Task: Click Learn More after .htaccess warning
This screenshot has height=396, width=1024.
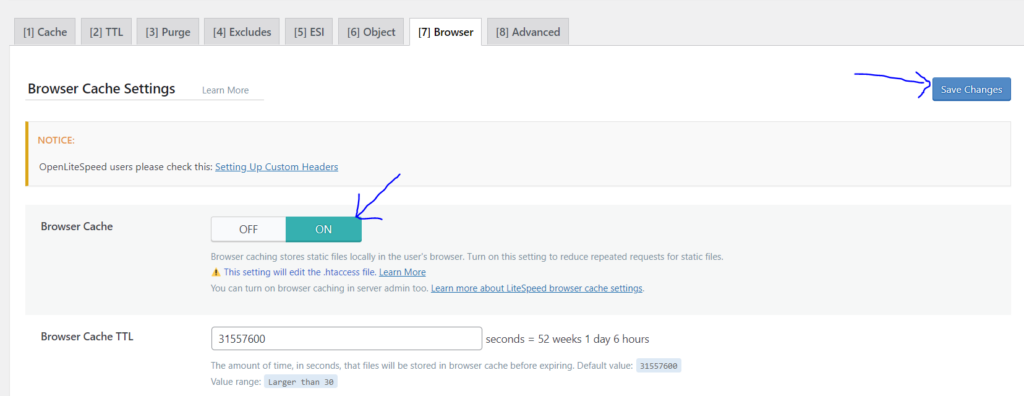Action: coord(402,272)
